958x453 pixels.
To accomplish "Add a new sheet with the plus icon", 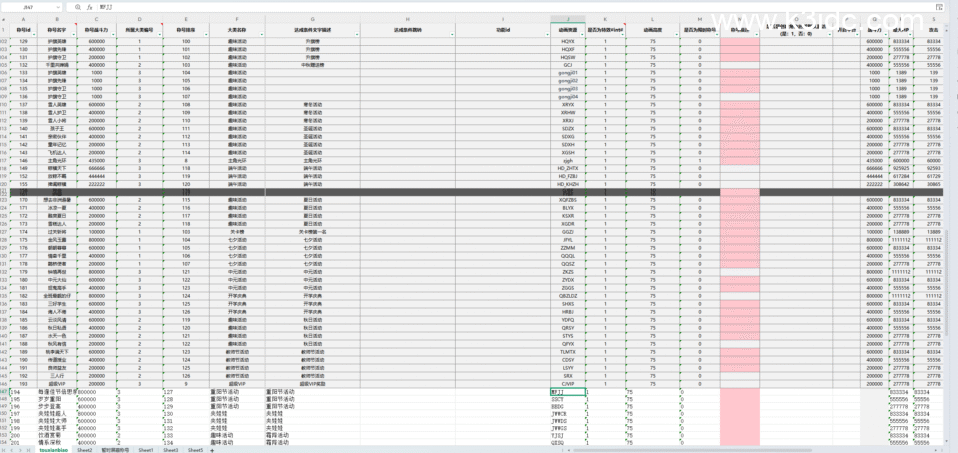I will [x=212, y=450].
